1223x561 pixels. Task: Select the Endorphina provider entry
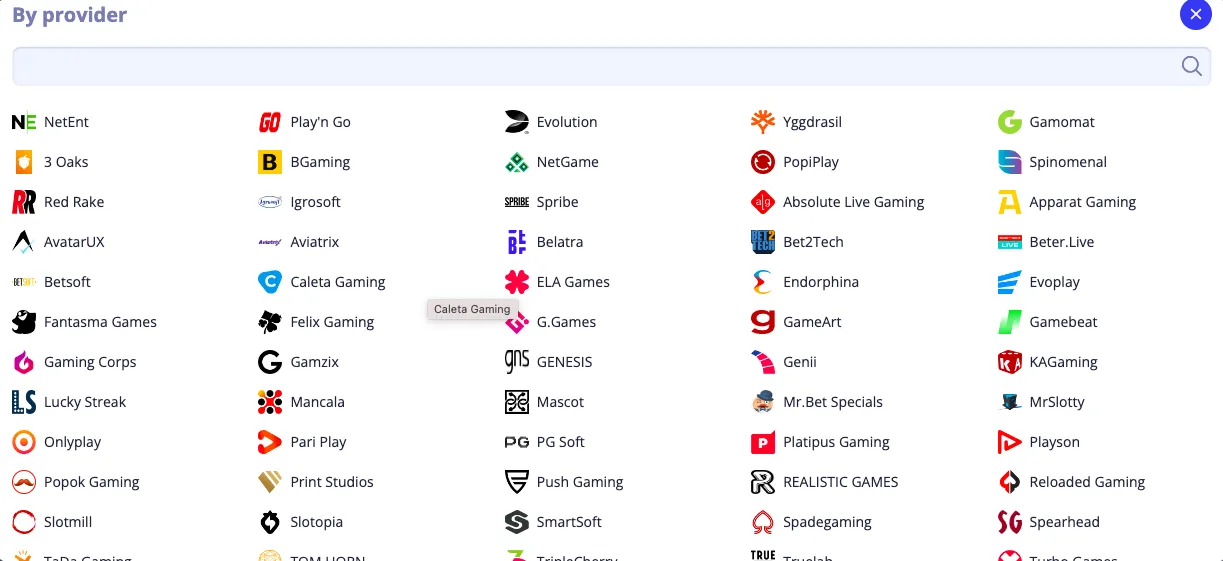click(x=820, y=282)
